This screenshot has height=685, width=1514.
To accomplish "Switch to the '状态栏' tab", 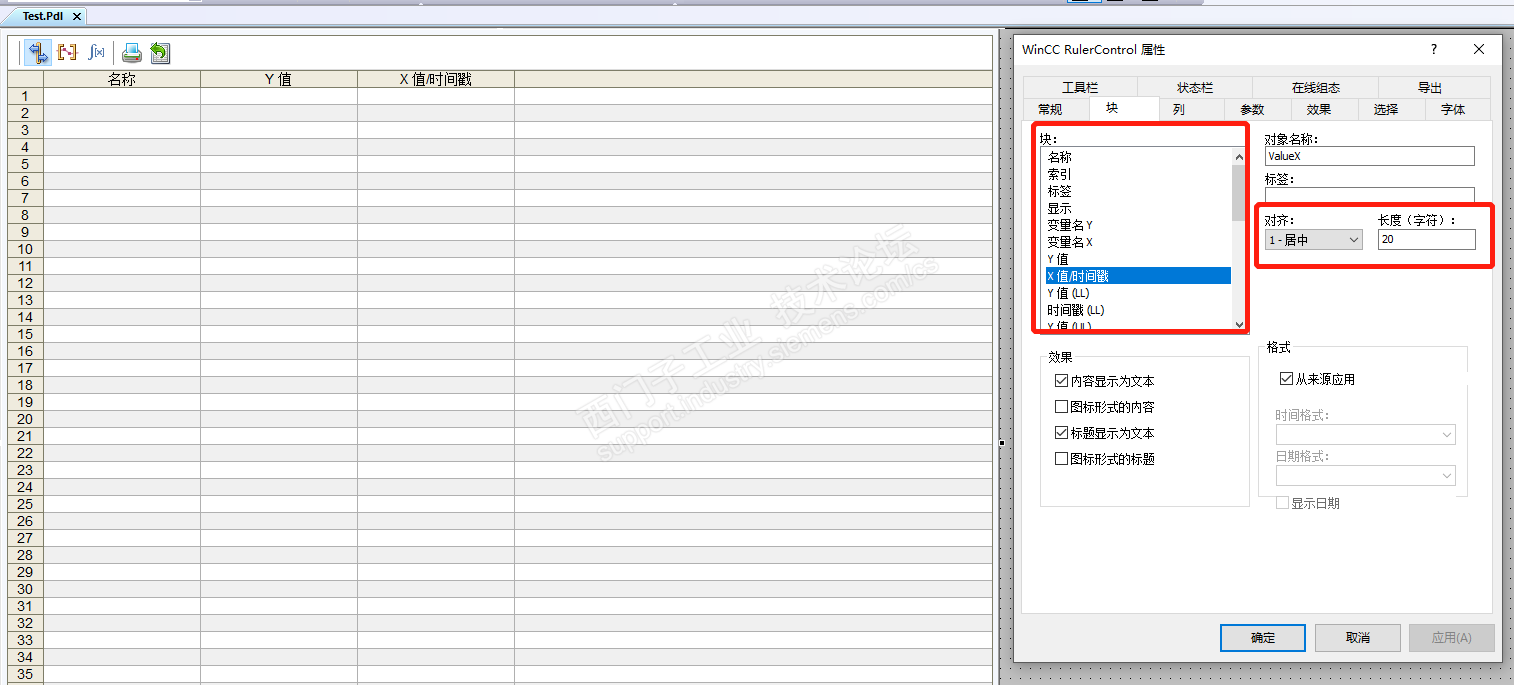I will click(x=1195, y=88).
